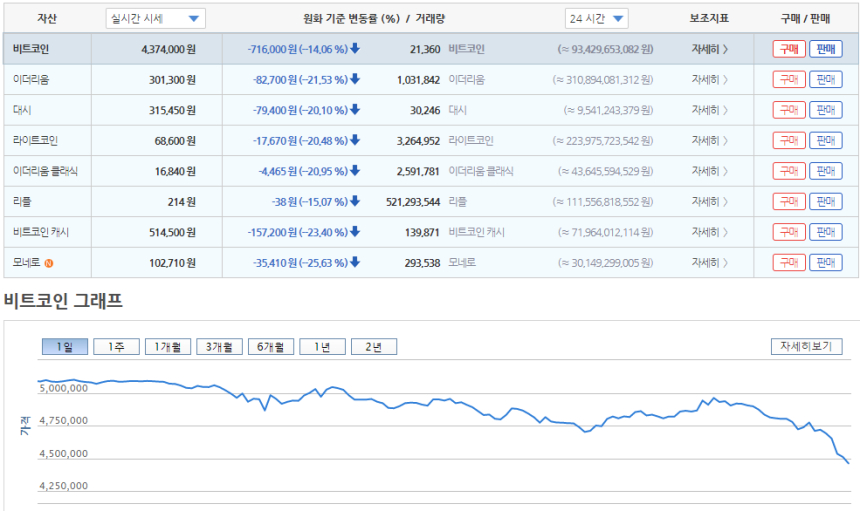Click 판매 button for 모네로
Image resolution: width=860 pixels, height=511 pixels.
(x=825, y=263)
